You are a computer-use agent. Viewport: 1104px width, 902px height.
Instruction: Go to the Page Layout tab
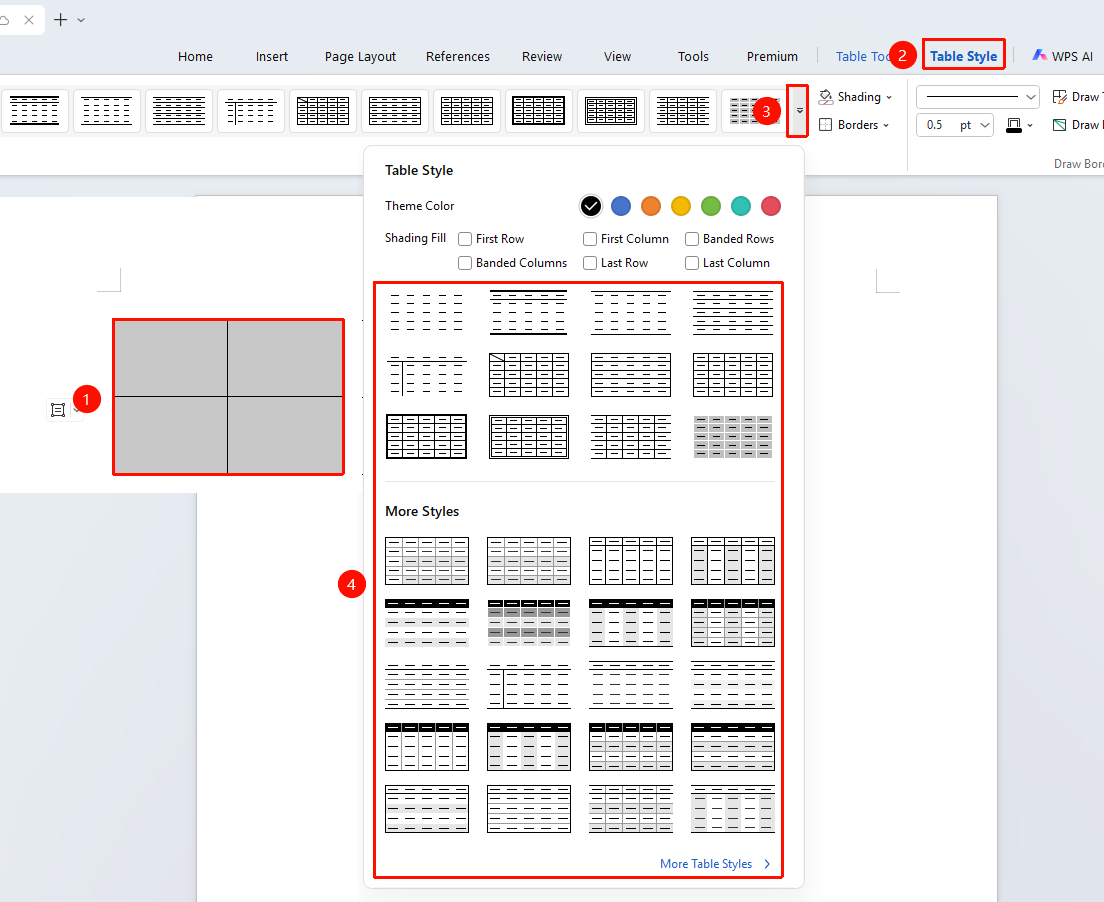click(x=360, y=56)
